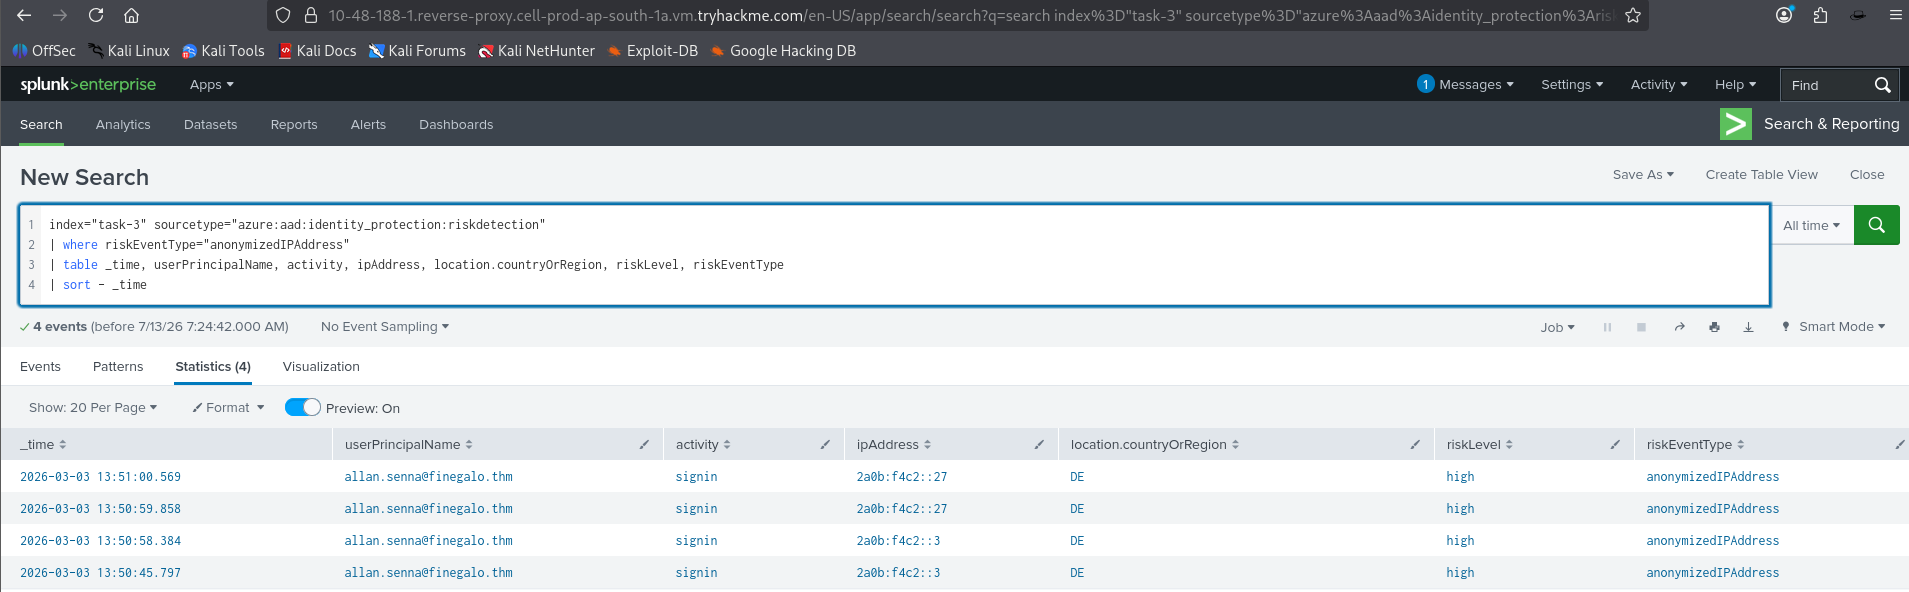Screen dimensions: 1909x592
Task: Edit the userPrincipalName column pencil icon
Action: coord(644,444)
